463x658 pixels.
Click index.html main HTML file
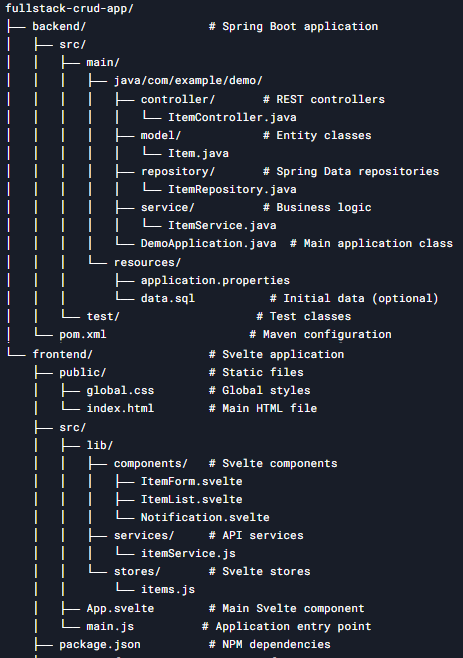coord(120,408)
